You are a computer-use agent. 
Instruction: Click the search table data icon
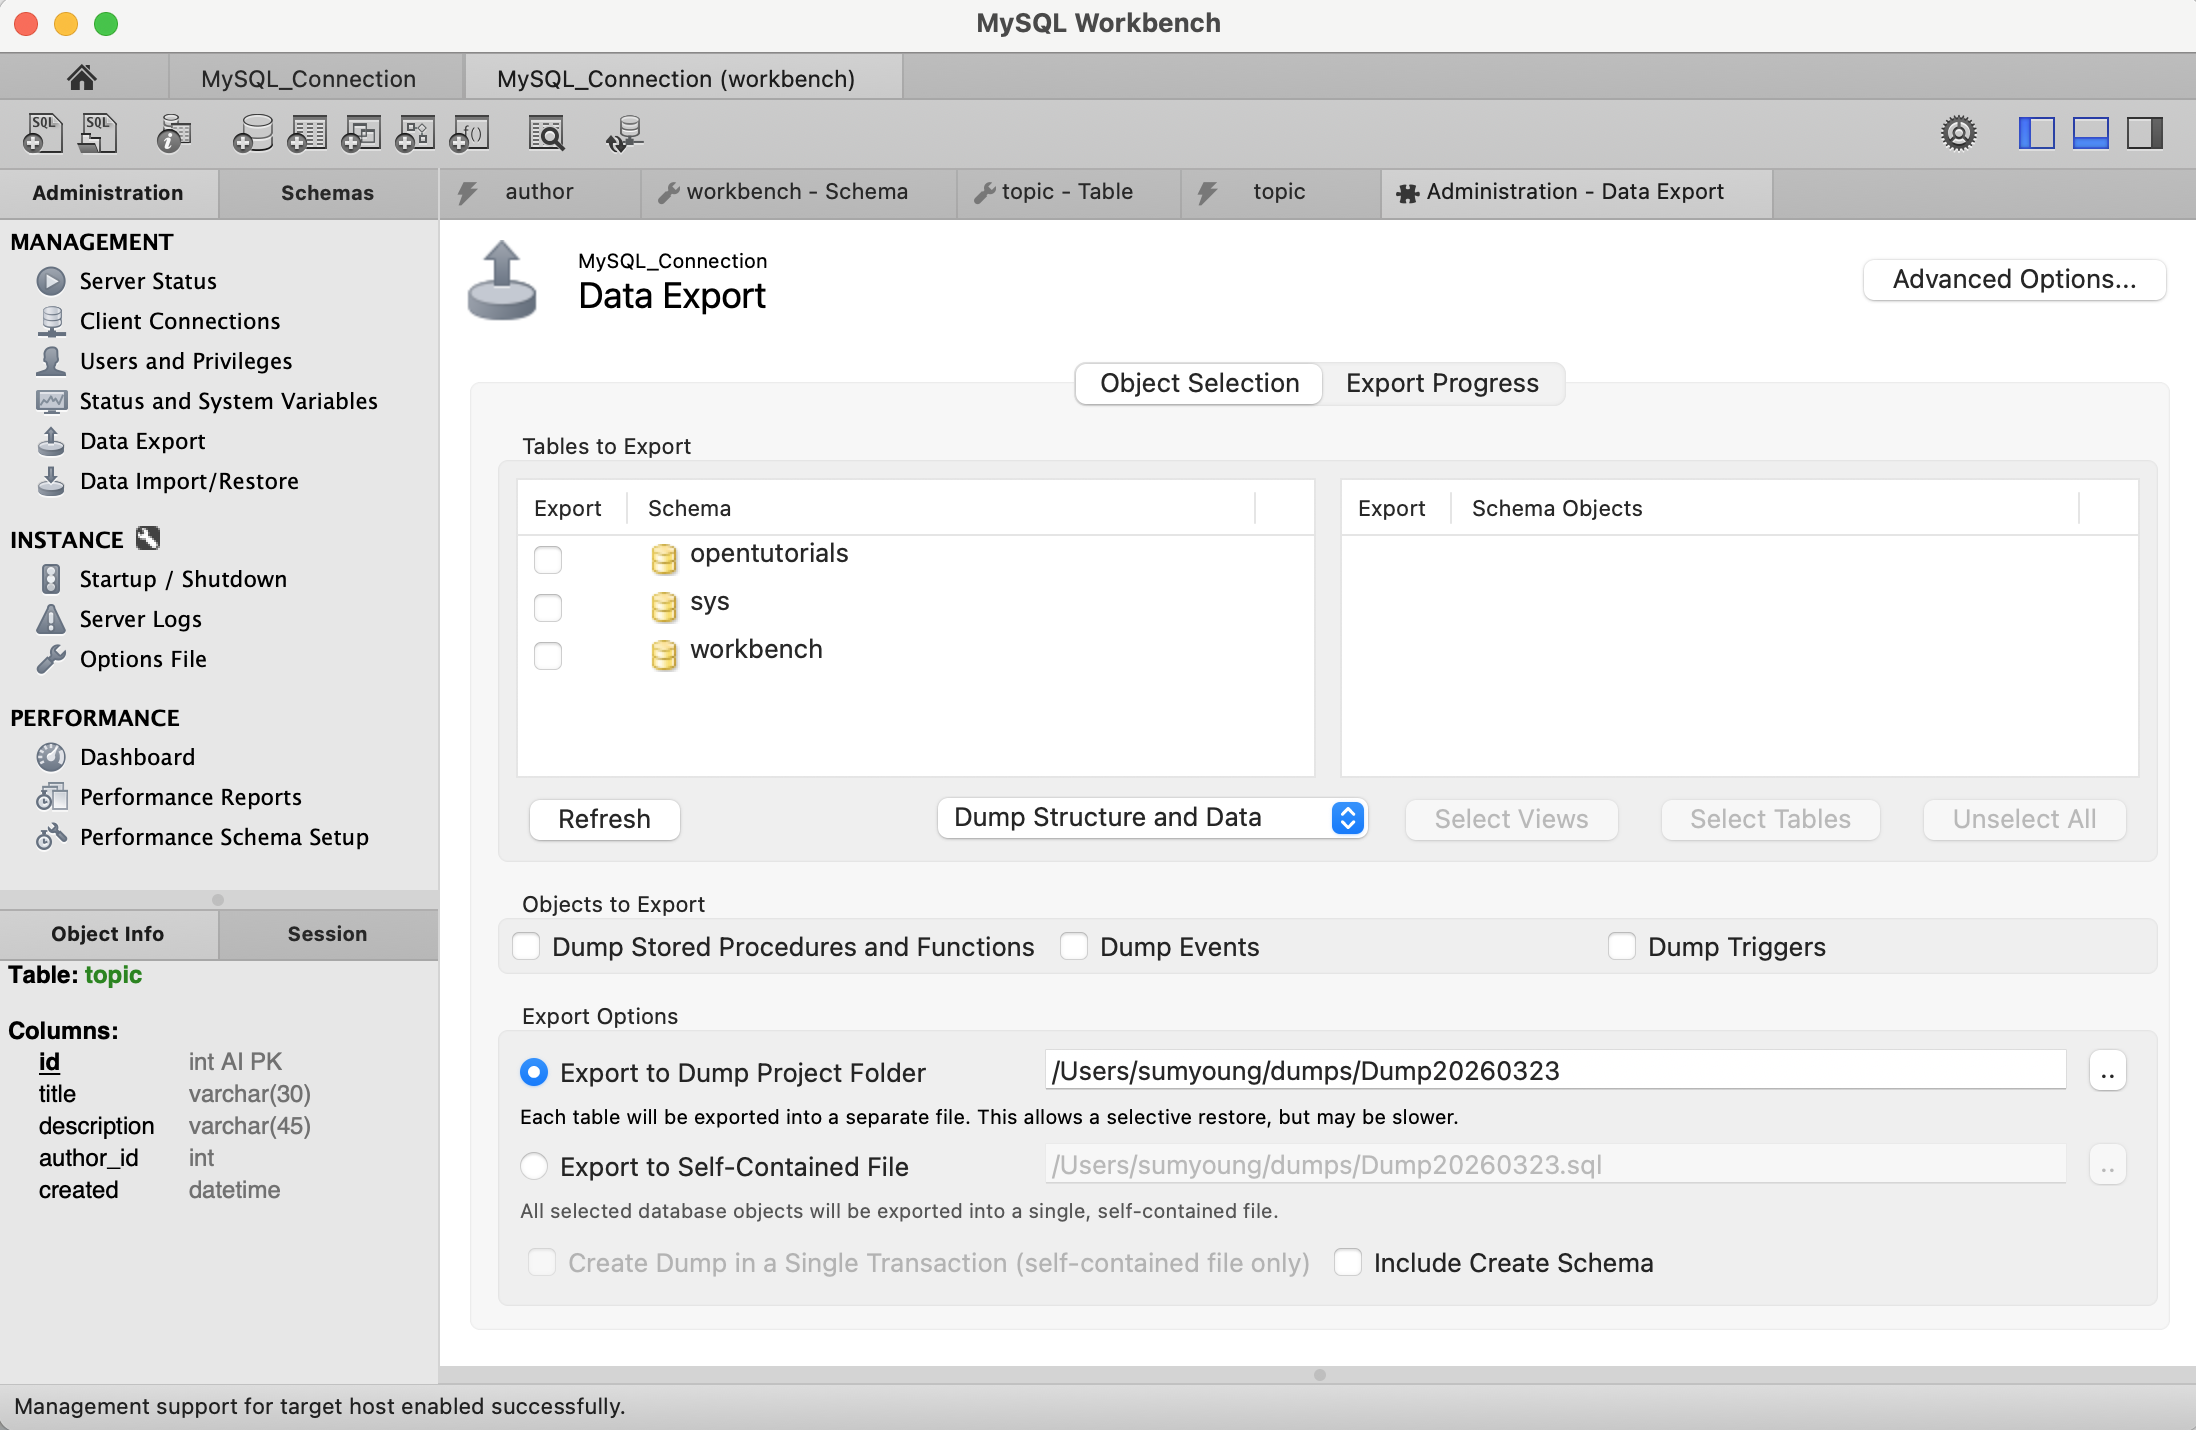point(546,133)
